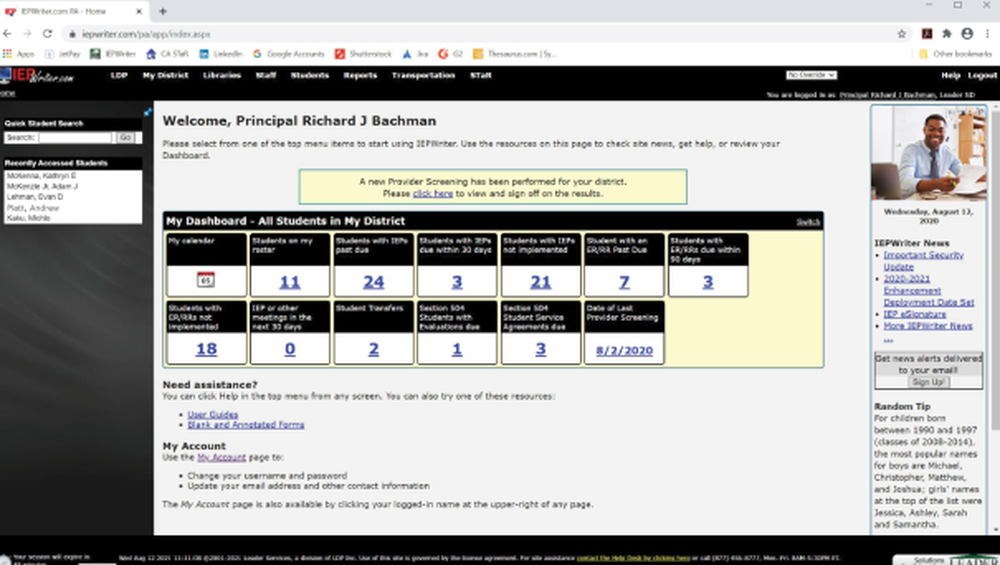Click the Sign Up! news alerts button
The width and height of the screenshot is (1000, 565).
coord(928,382)
